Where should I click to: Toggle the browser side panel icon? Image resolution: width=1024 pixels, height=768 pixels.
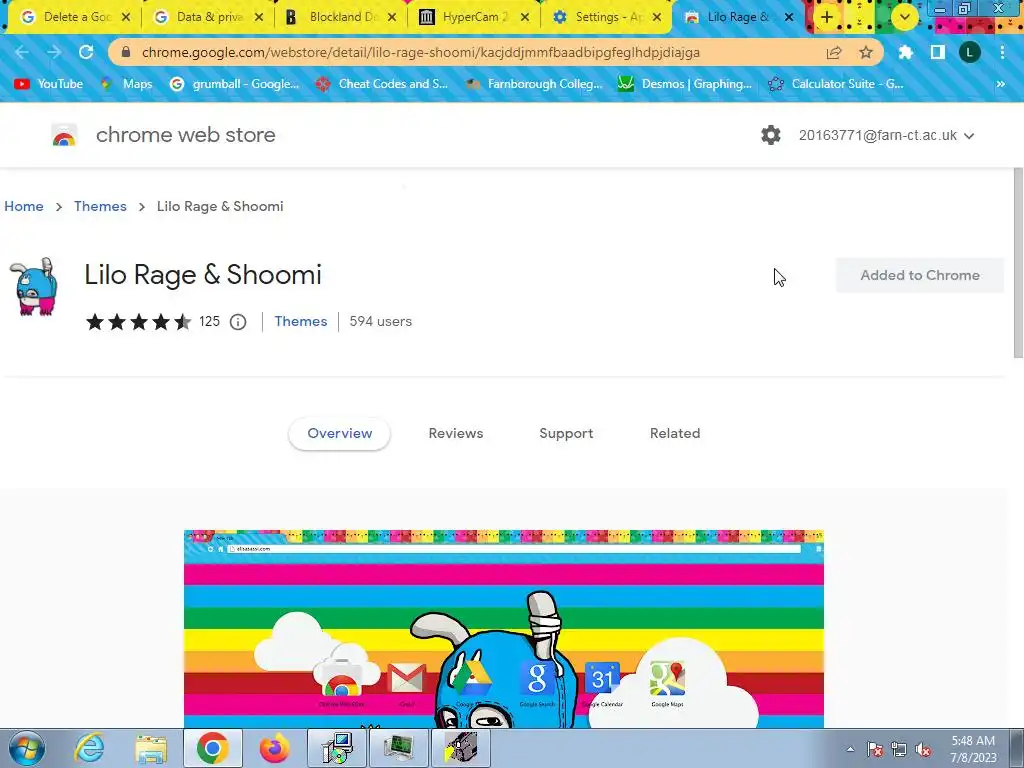click(938, 52)
